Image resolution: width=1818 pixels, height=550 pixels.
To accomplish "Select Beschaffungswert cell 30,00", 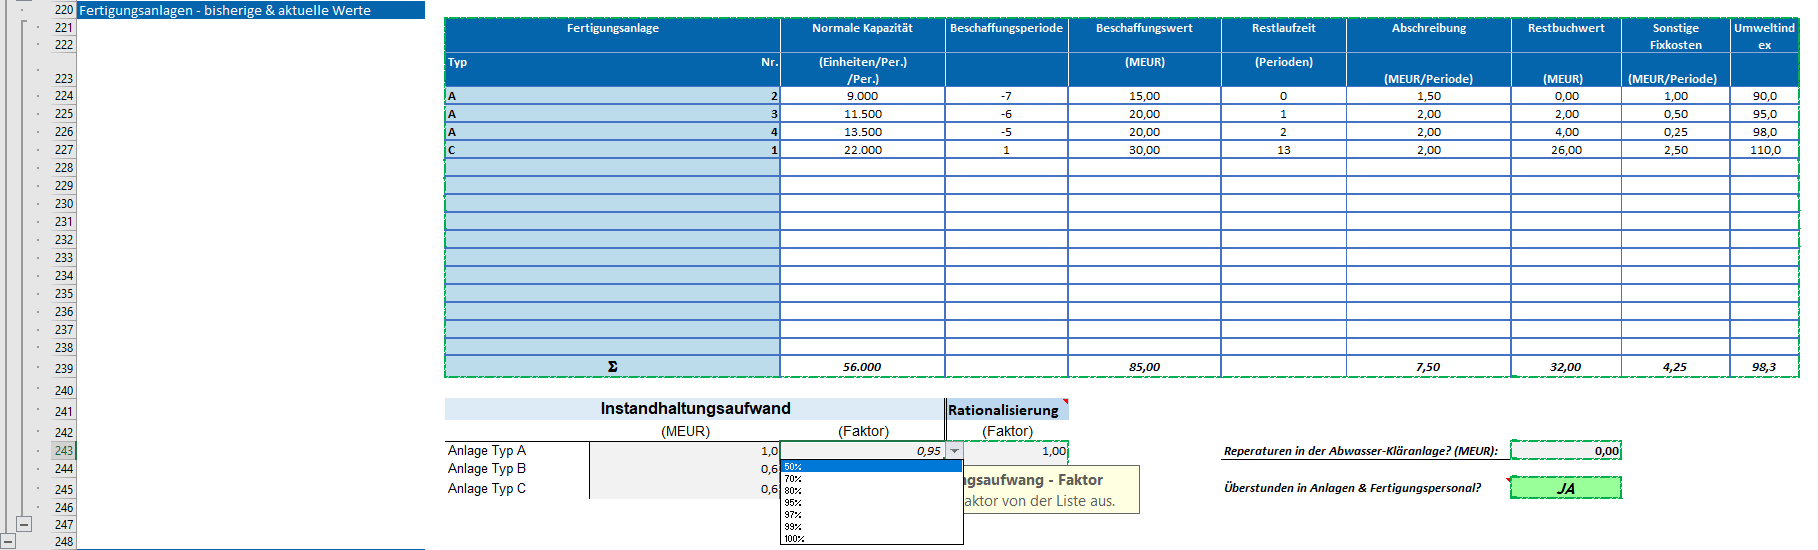I will [1145, 150].
